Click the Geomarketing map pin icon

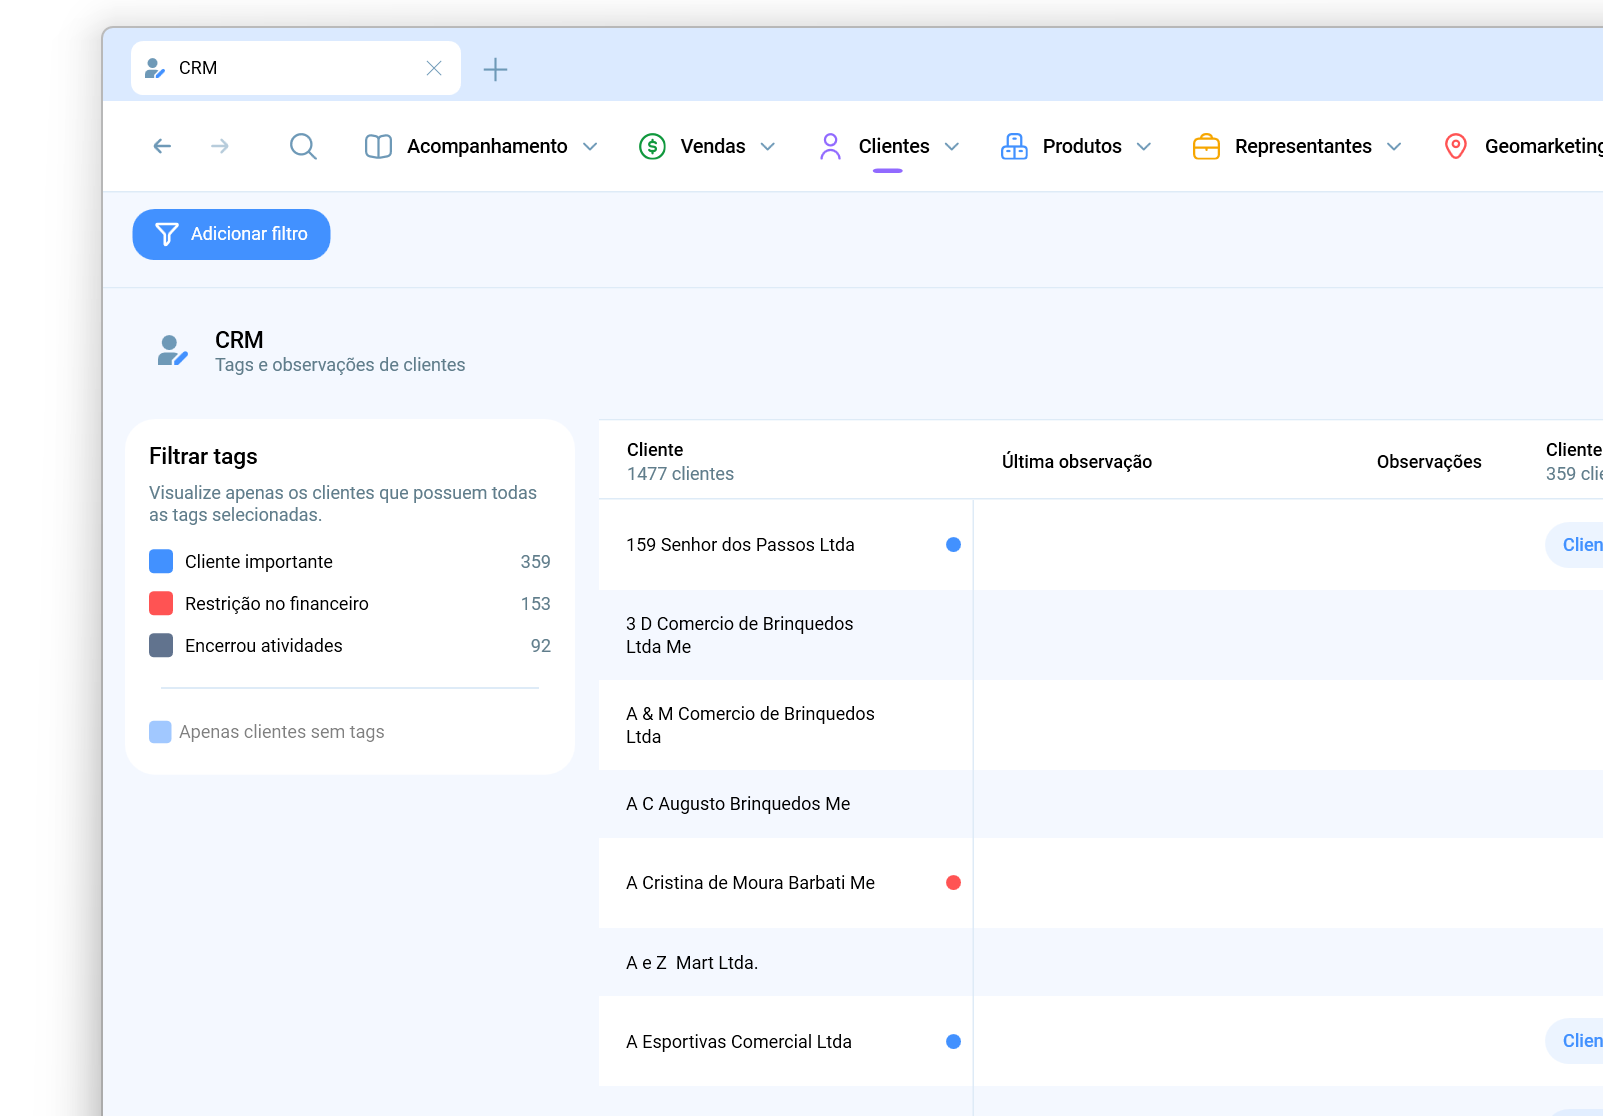click(x=1456, y=146)
